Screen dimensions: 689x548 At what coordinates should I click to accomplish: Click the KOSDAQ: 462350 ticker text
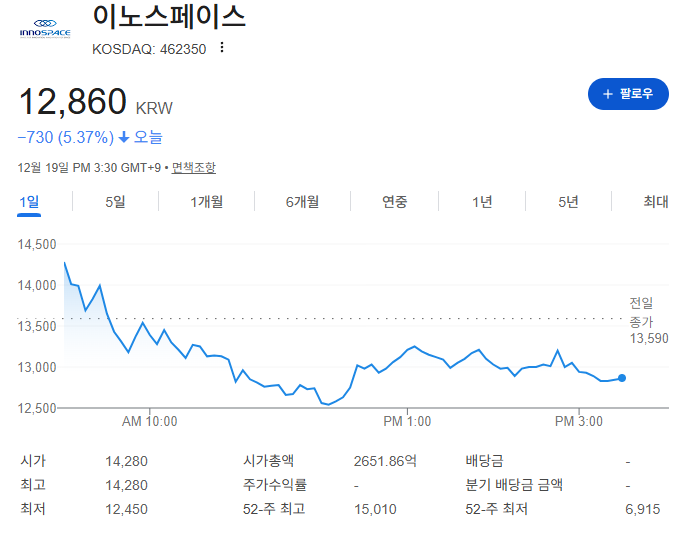coord(149,49)
